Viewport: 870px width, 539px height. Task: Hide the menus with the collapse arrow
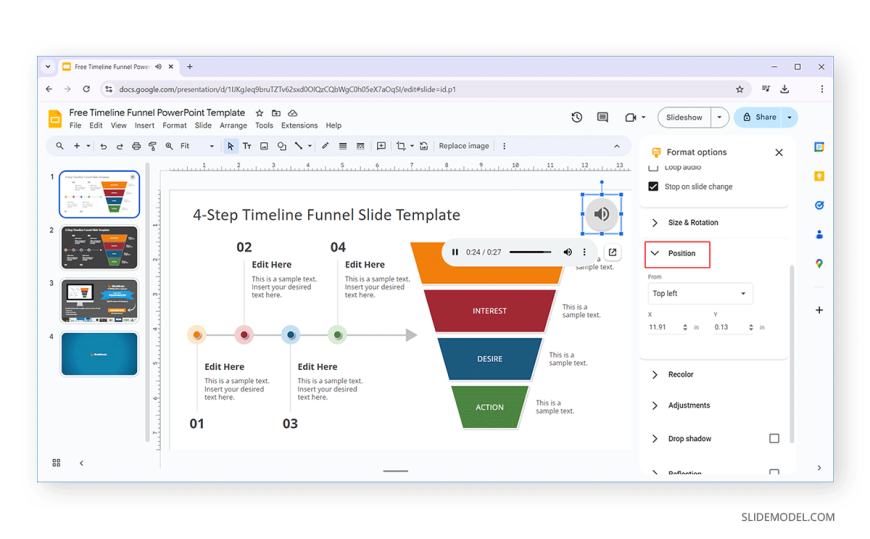[617, 146]
